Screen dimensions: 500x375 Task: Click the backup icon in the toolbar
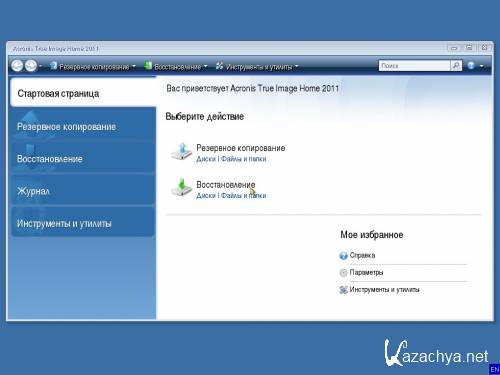(x=53, y=66)
